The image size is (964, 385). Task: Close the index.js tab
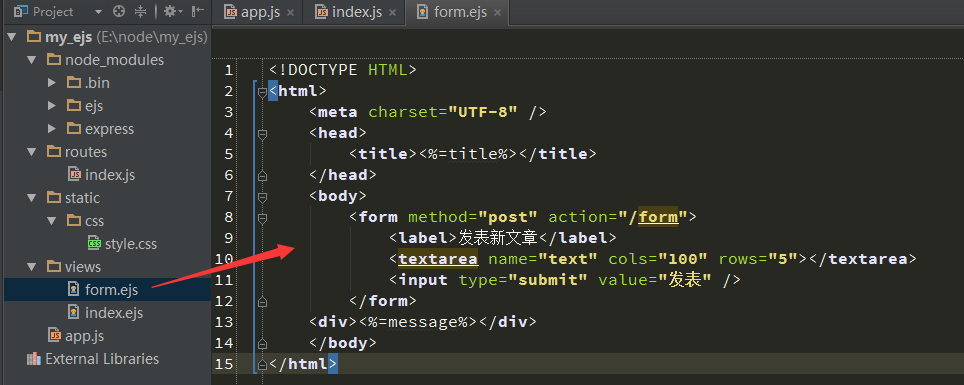(393, 13)
